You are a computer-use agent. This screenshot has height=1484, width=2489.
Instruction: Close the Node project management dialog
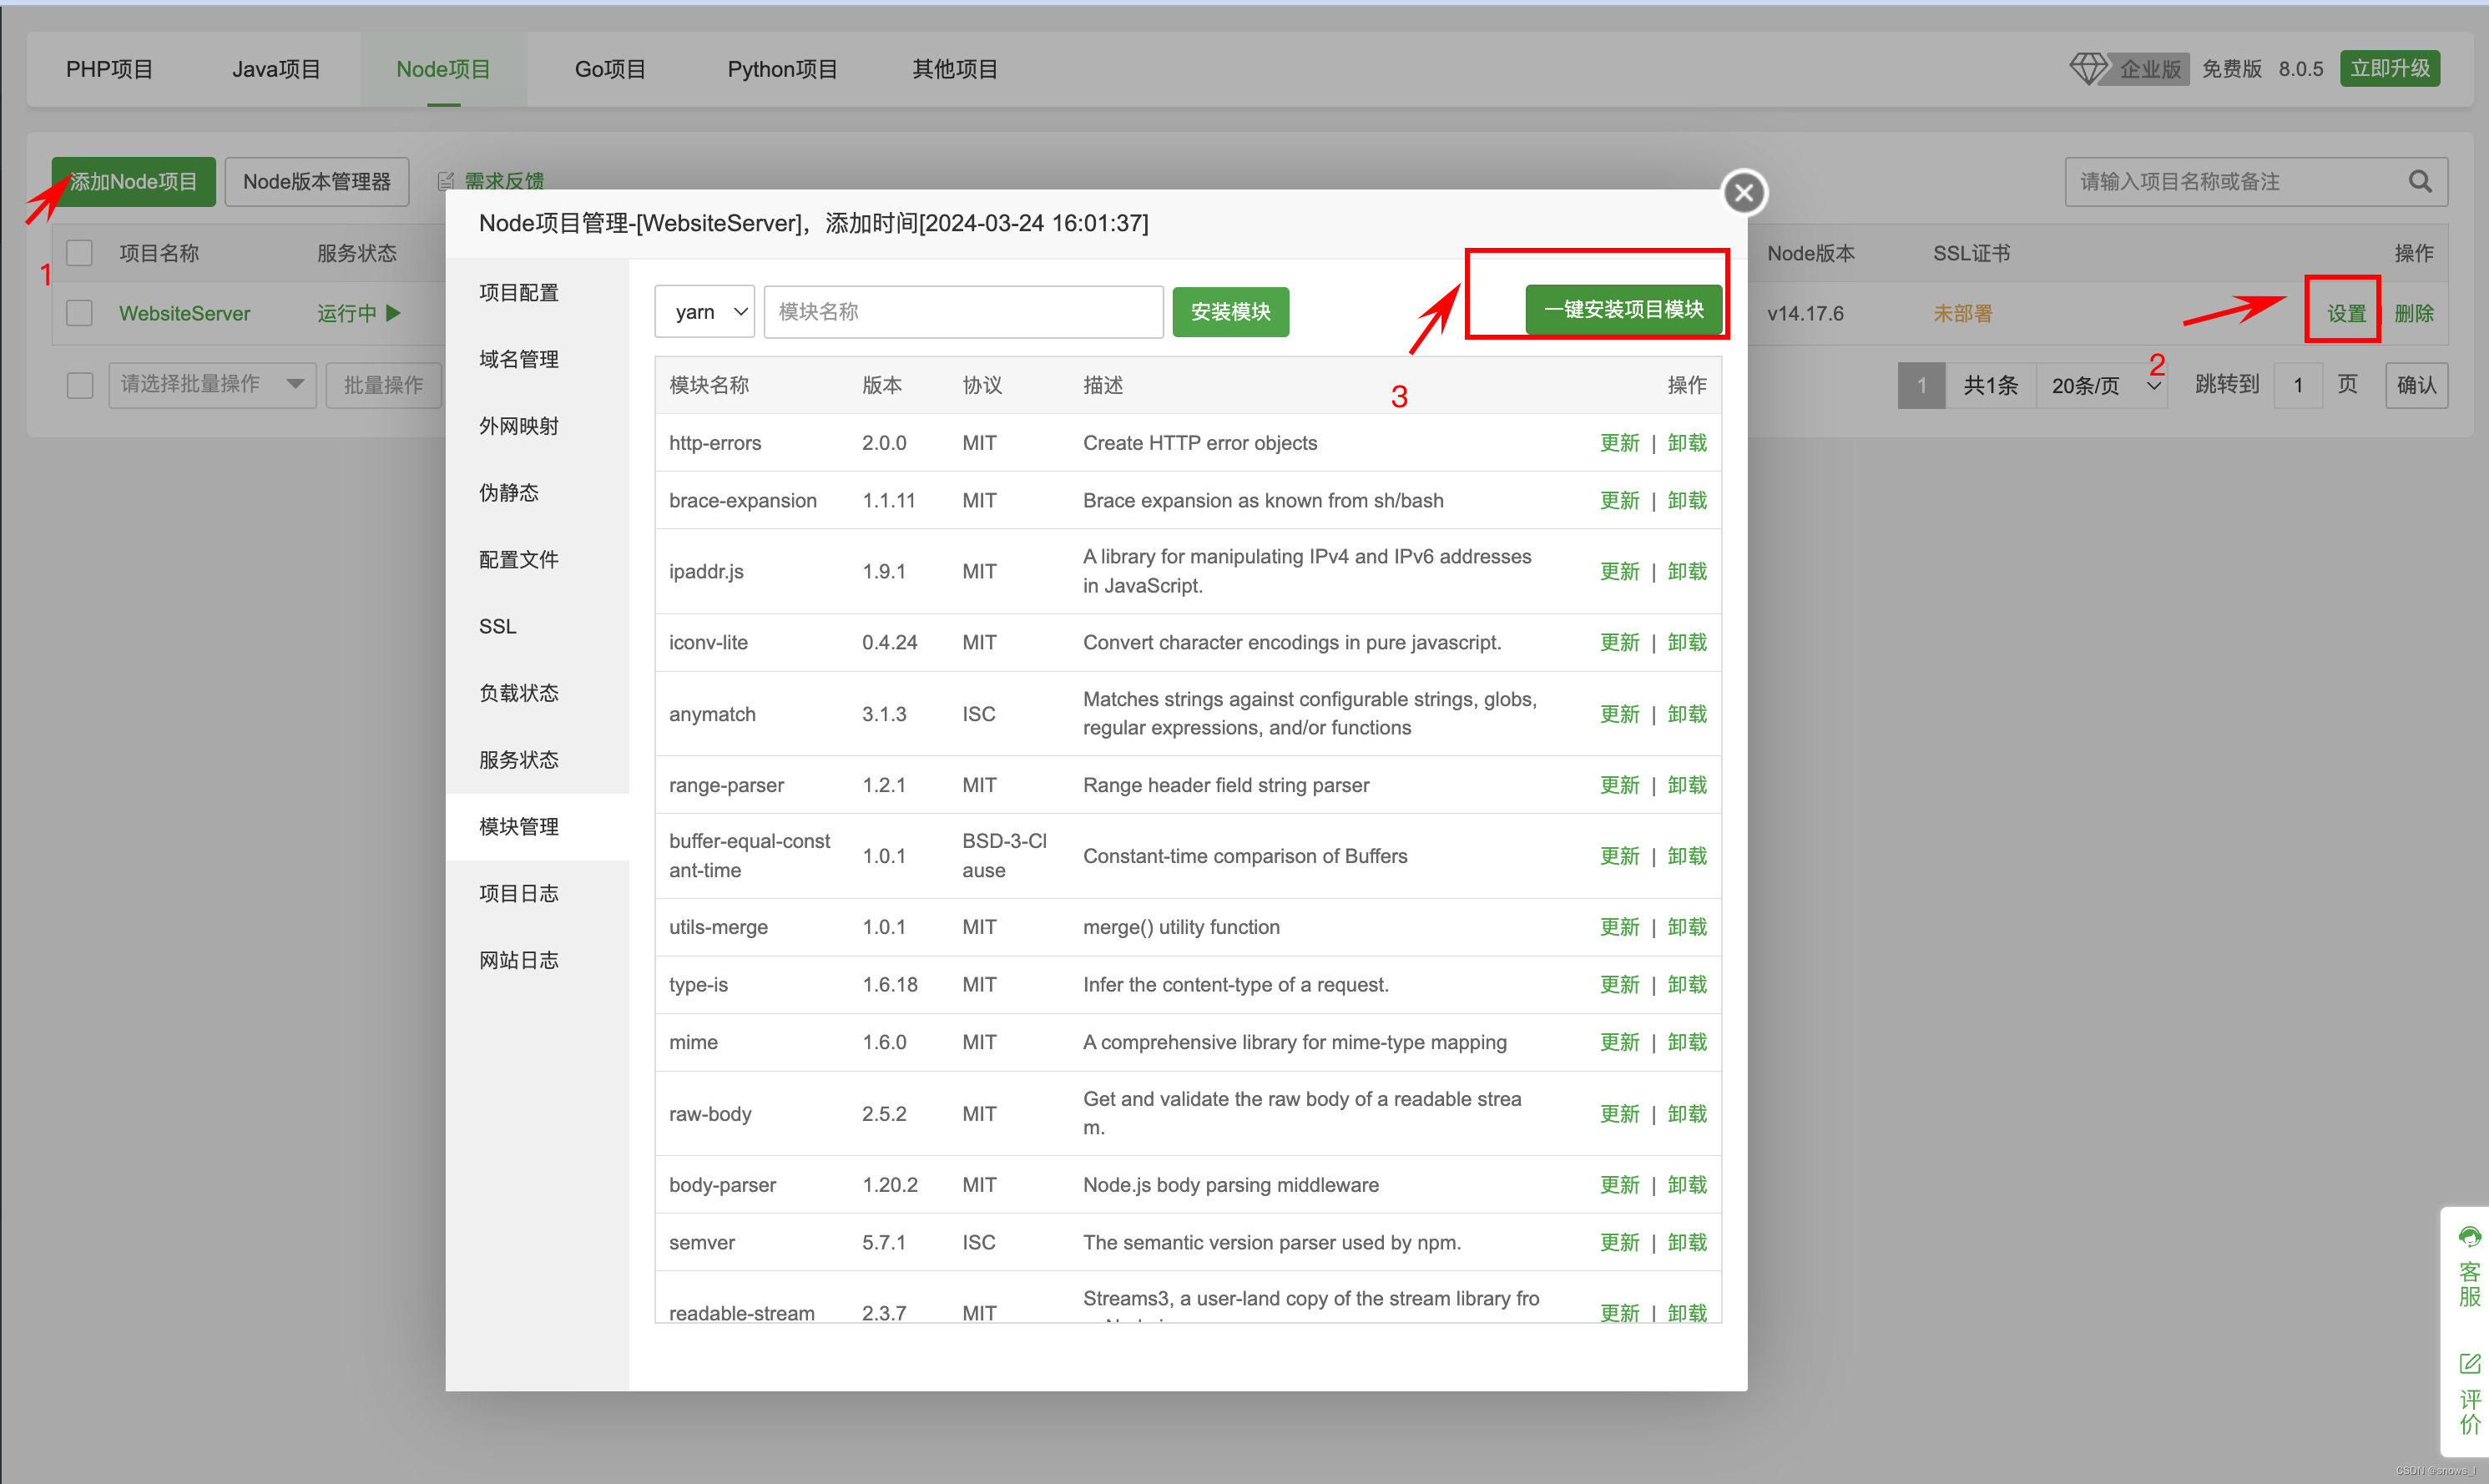(x=1744, y=193)
